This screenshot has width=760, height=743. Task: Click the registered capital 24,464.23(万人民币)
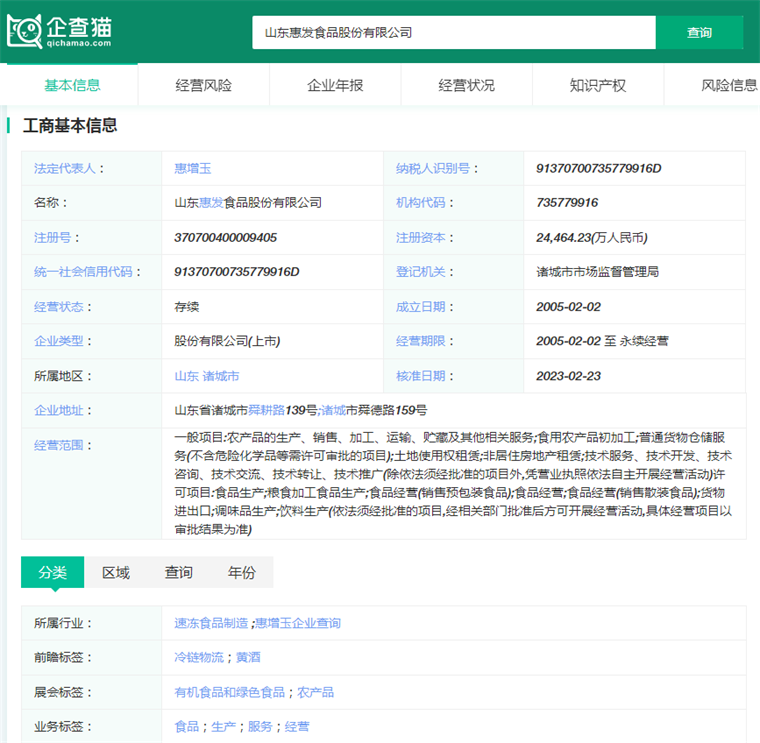click(x=591, y=237)
